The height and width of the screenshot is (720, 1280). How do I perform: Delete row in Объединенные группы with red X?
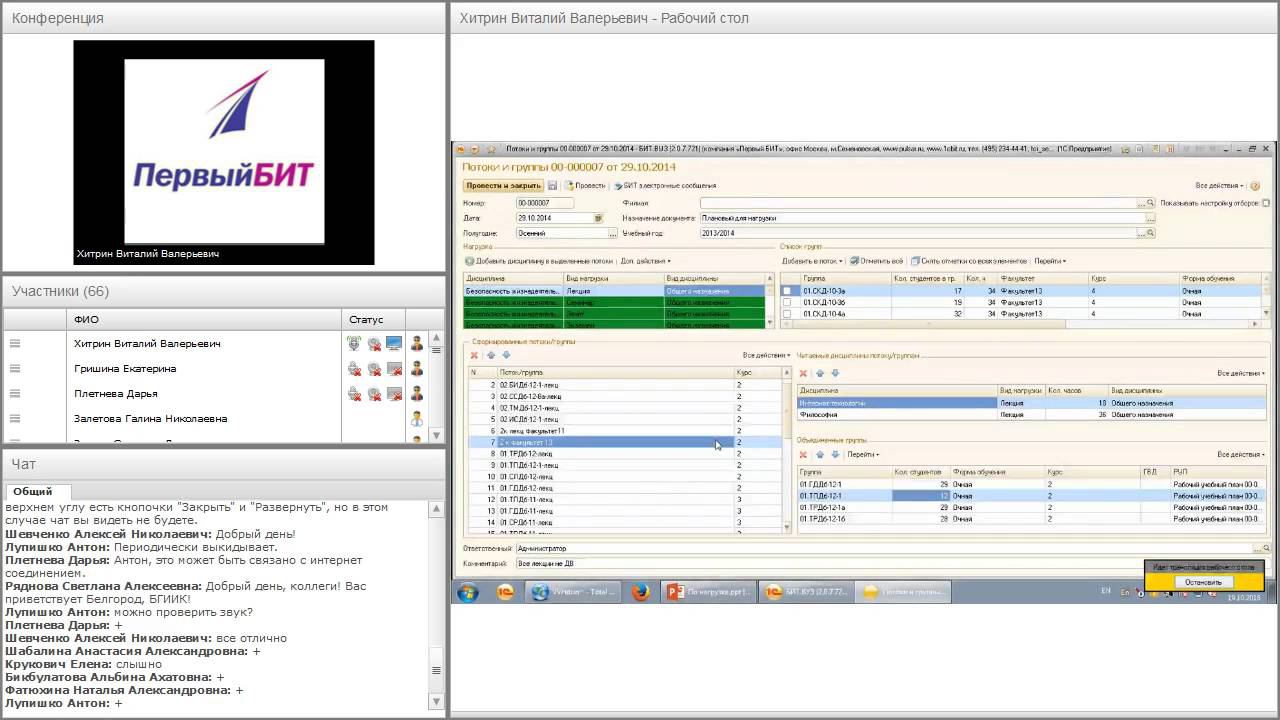803,455
